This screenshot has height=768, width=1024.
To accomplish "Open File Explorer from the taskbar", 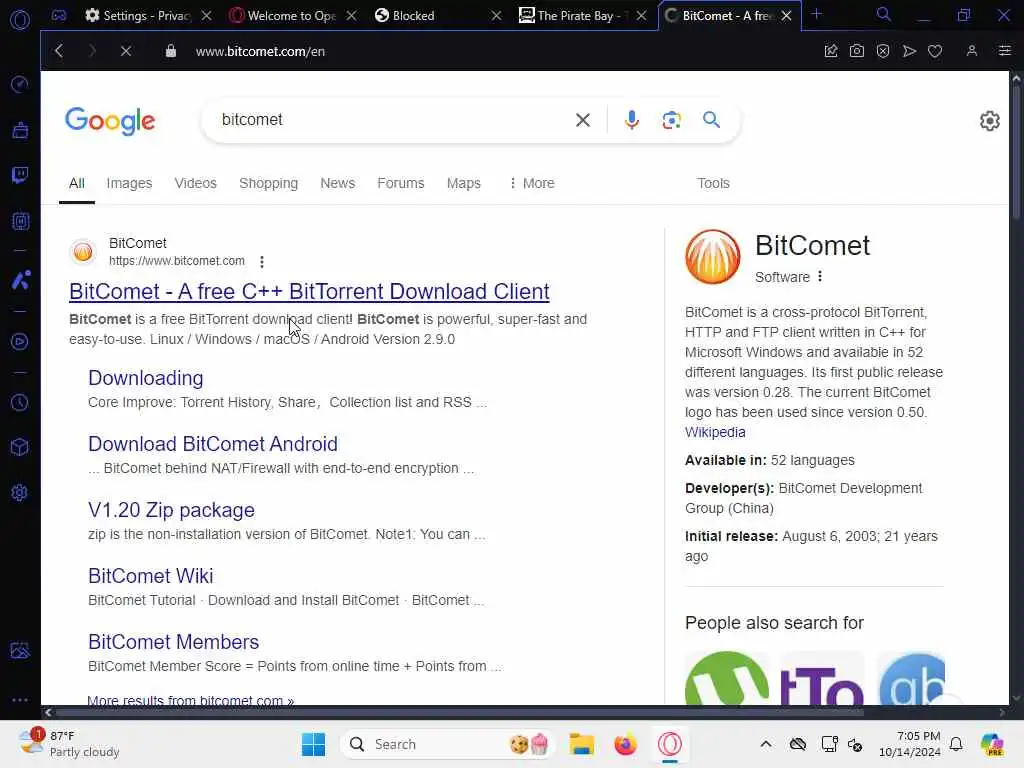I will click(x=581, y=744).
